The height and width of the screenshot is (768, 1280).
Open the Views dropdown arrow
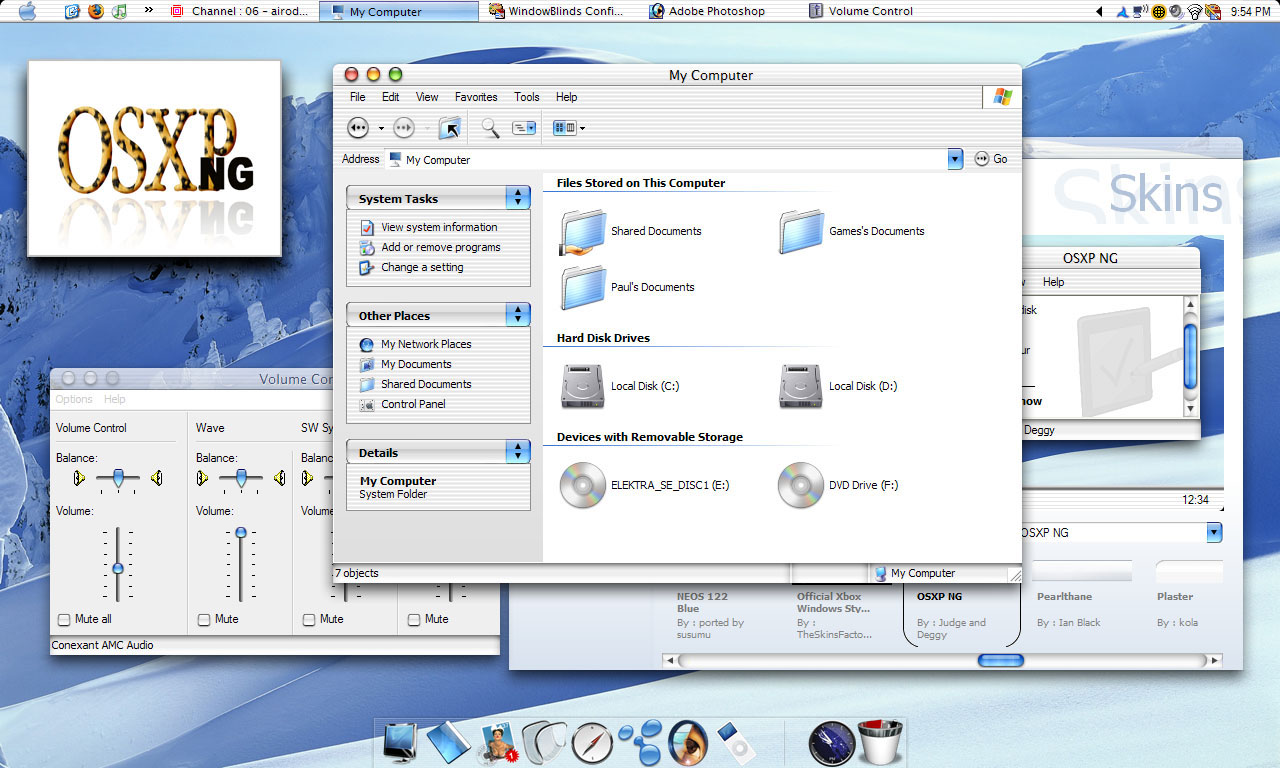(582, 128)
